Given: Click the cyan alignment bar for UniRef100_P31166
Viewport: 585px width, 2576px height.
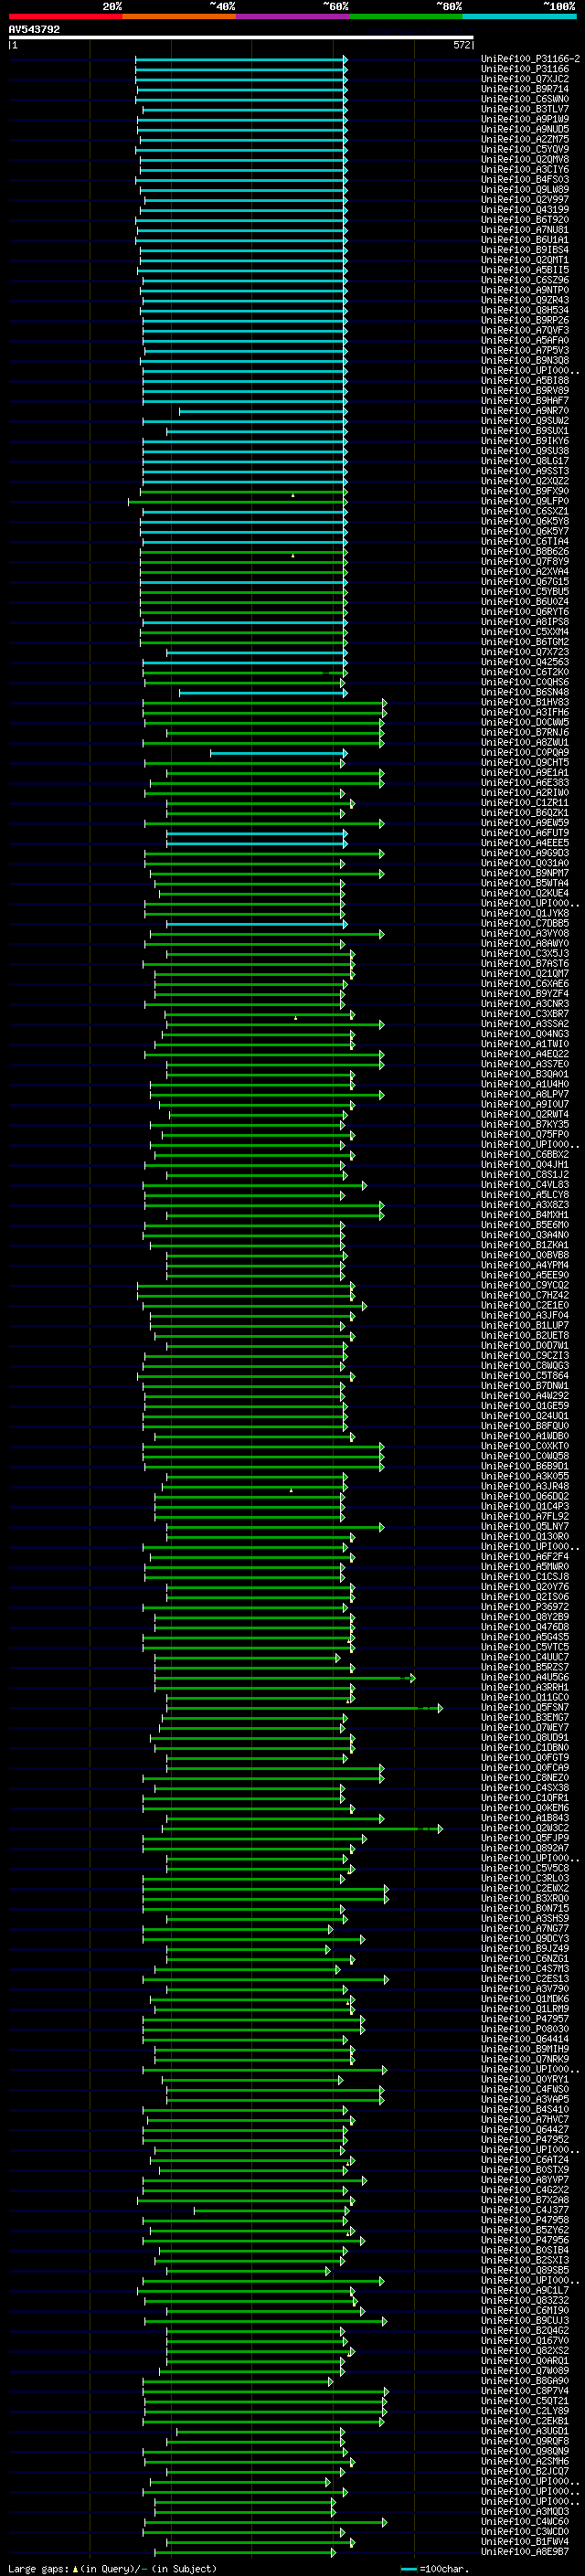Looking at the screenshot, I should pyautogui.click(x=241, y=69).
